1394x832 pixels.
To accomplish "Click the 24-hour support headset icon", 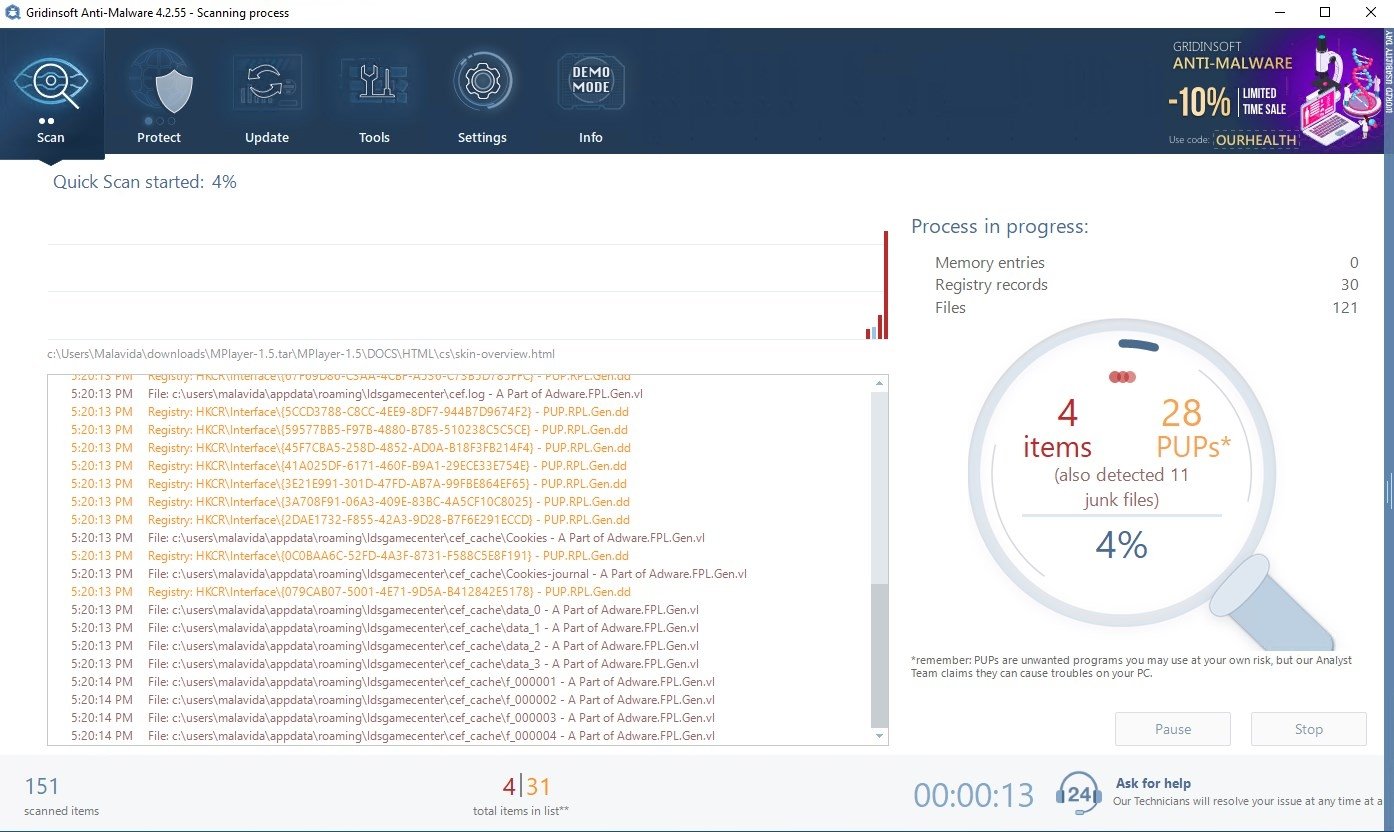I will point(1078,794).
